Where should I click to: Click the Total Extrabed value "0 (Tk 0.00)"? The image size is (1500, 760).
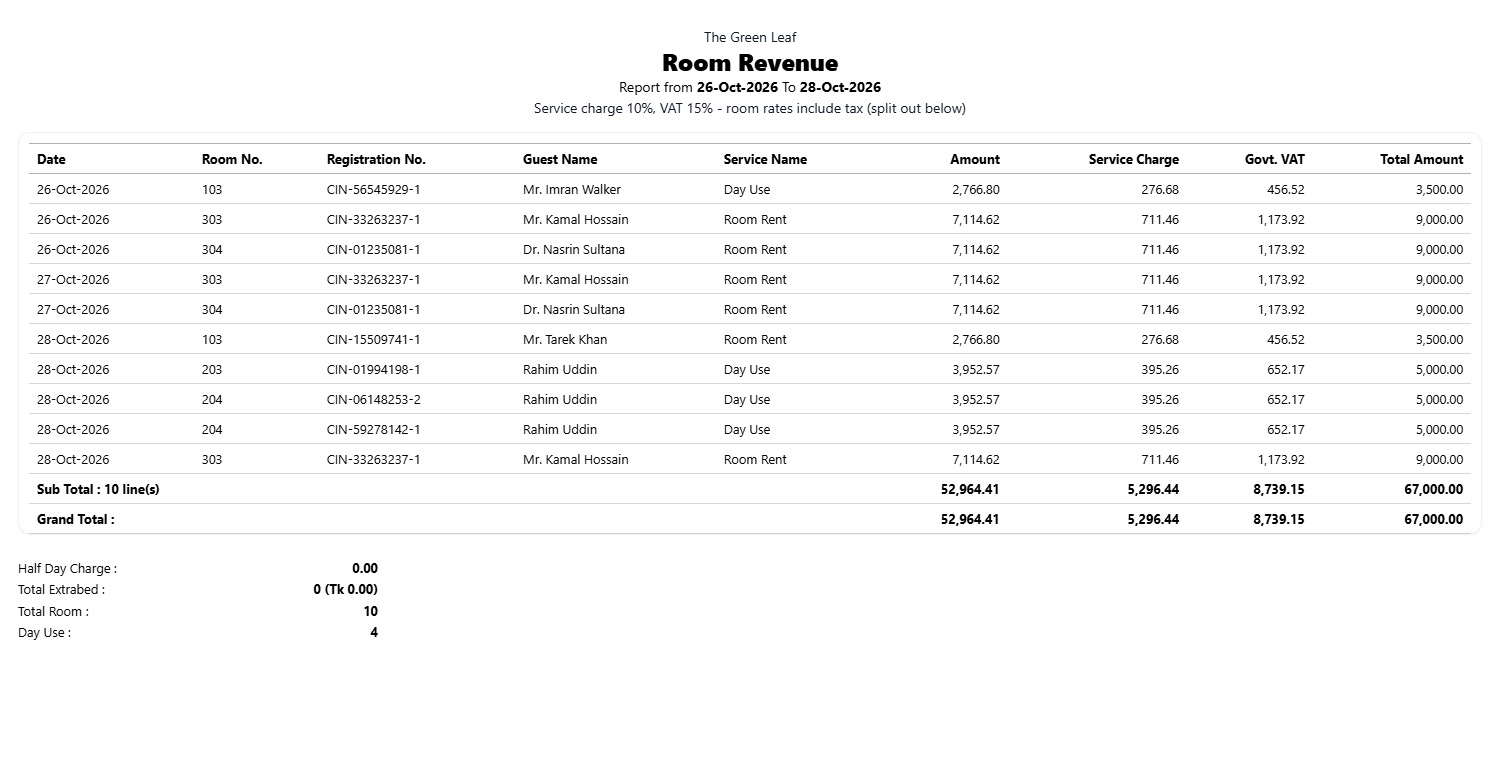345,589
